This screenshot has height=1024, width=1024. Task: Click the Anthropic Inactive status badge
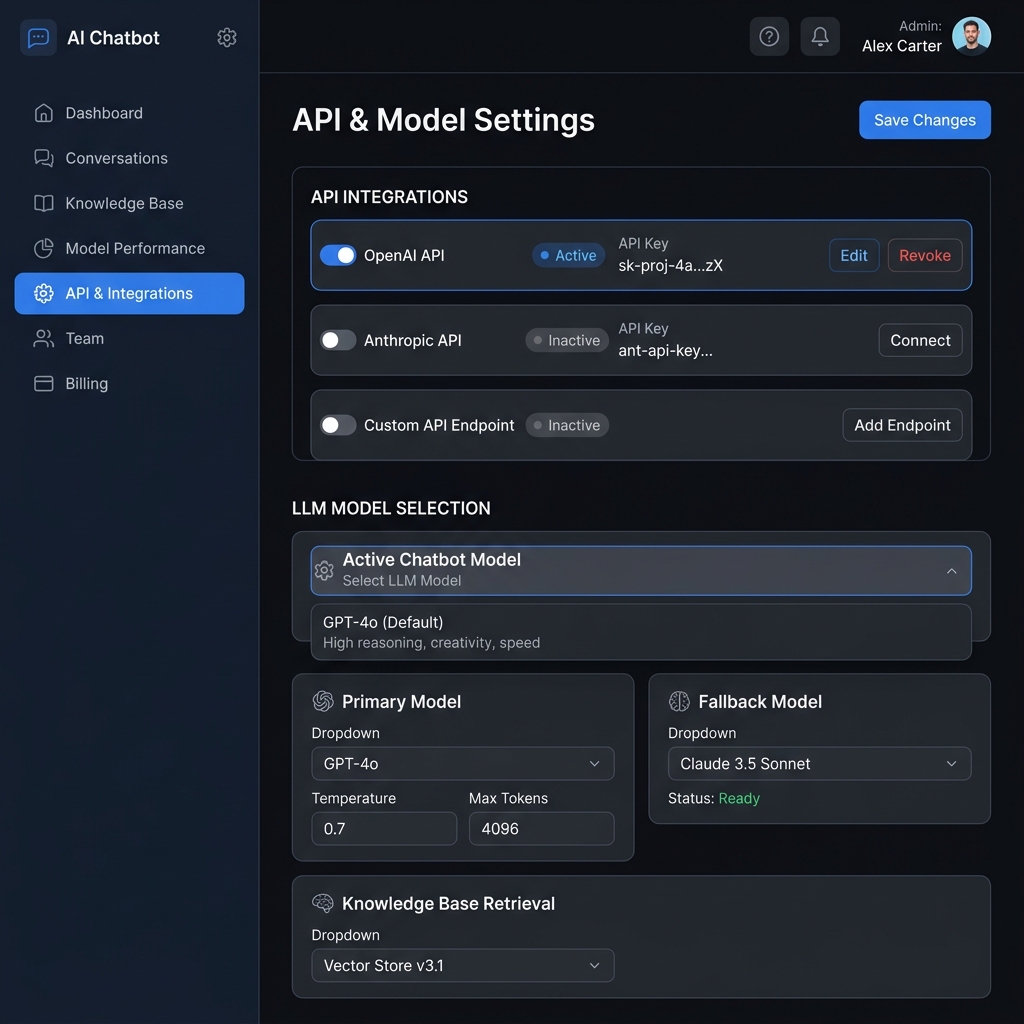pyautogui.click(x=567, y=340)
